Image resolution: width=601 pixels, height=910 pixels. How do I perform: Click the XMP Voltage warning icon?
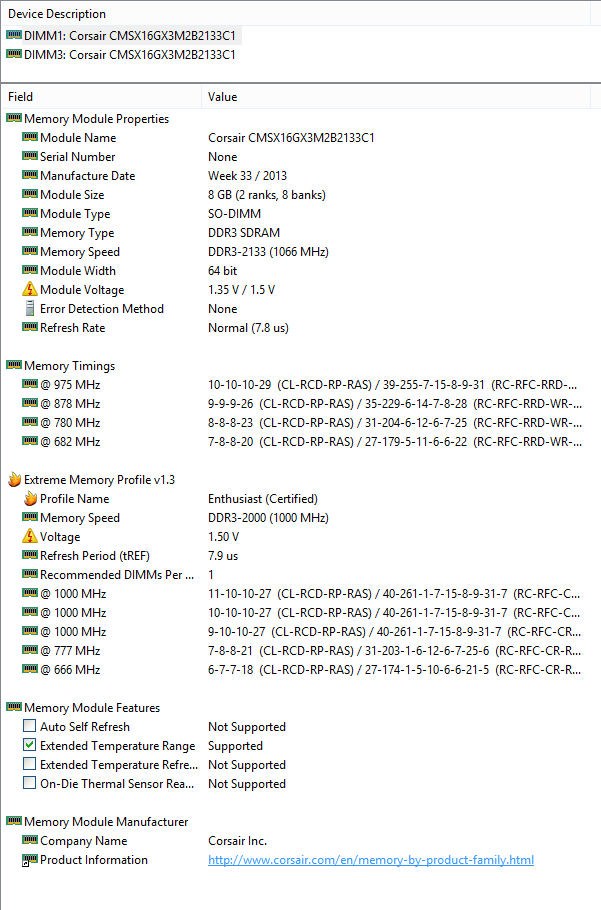tap(30, 536)
